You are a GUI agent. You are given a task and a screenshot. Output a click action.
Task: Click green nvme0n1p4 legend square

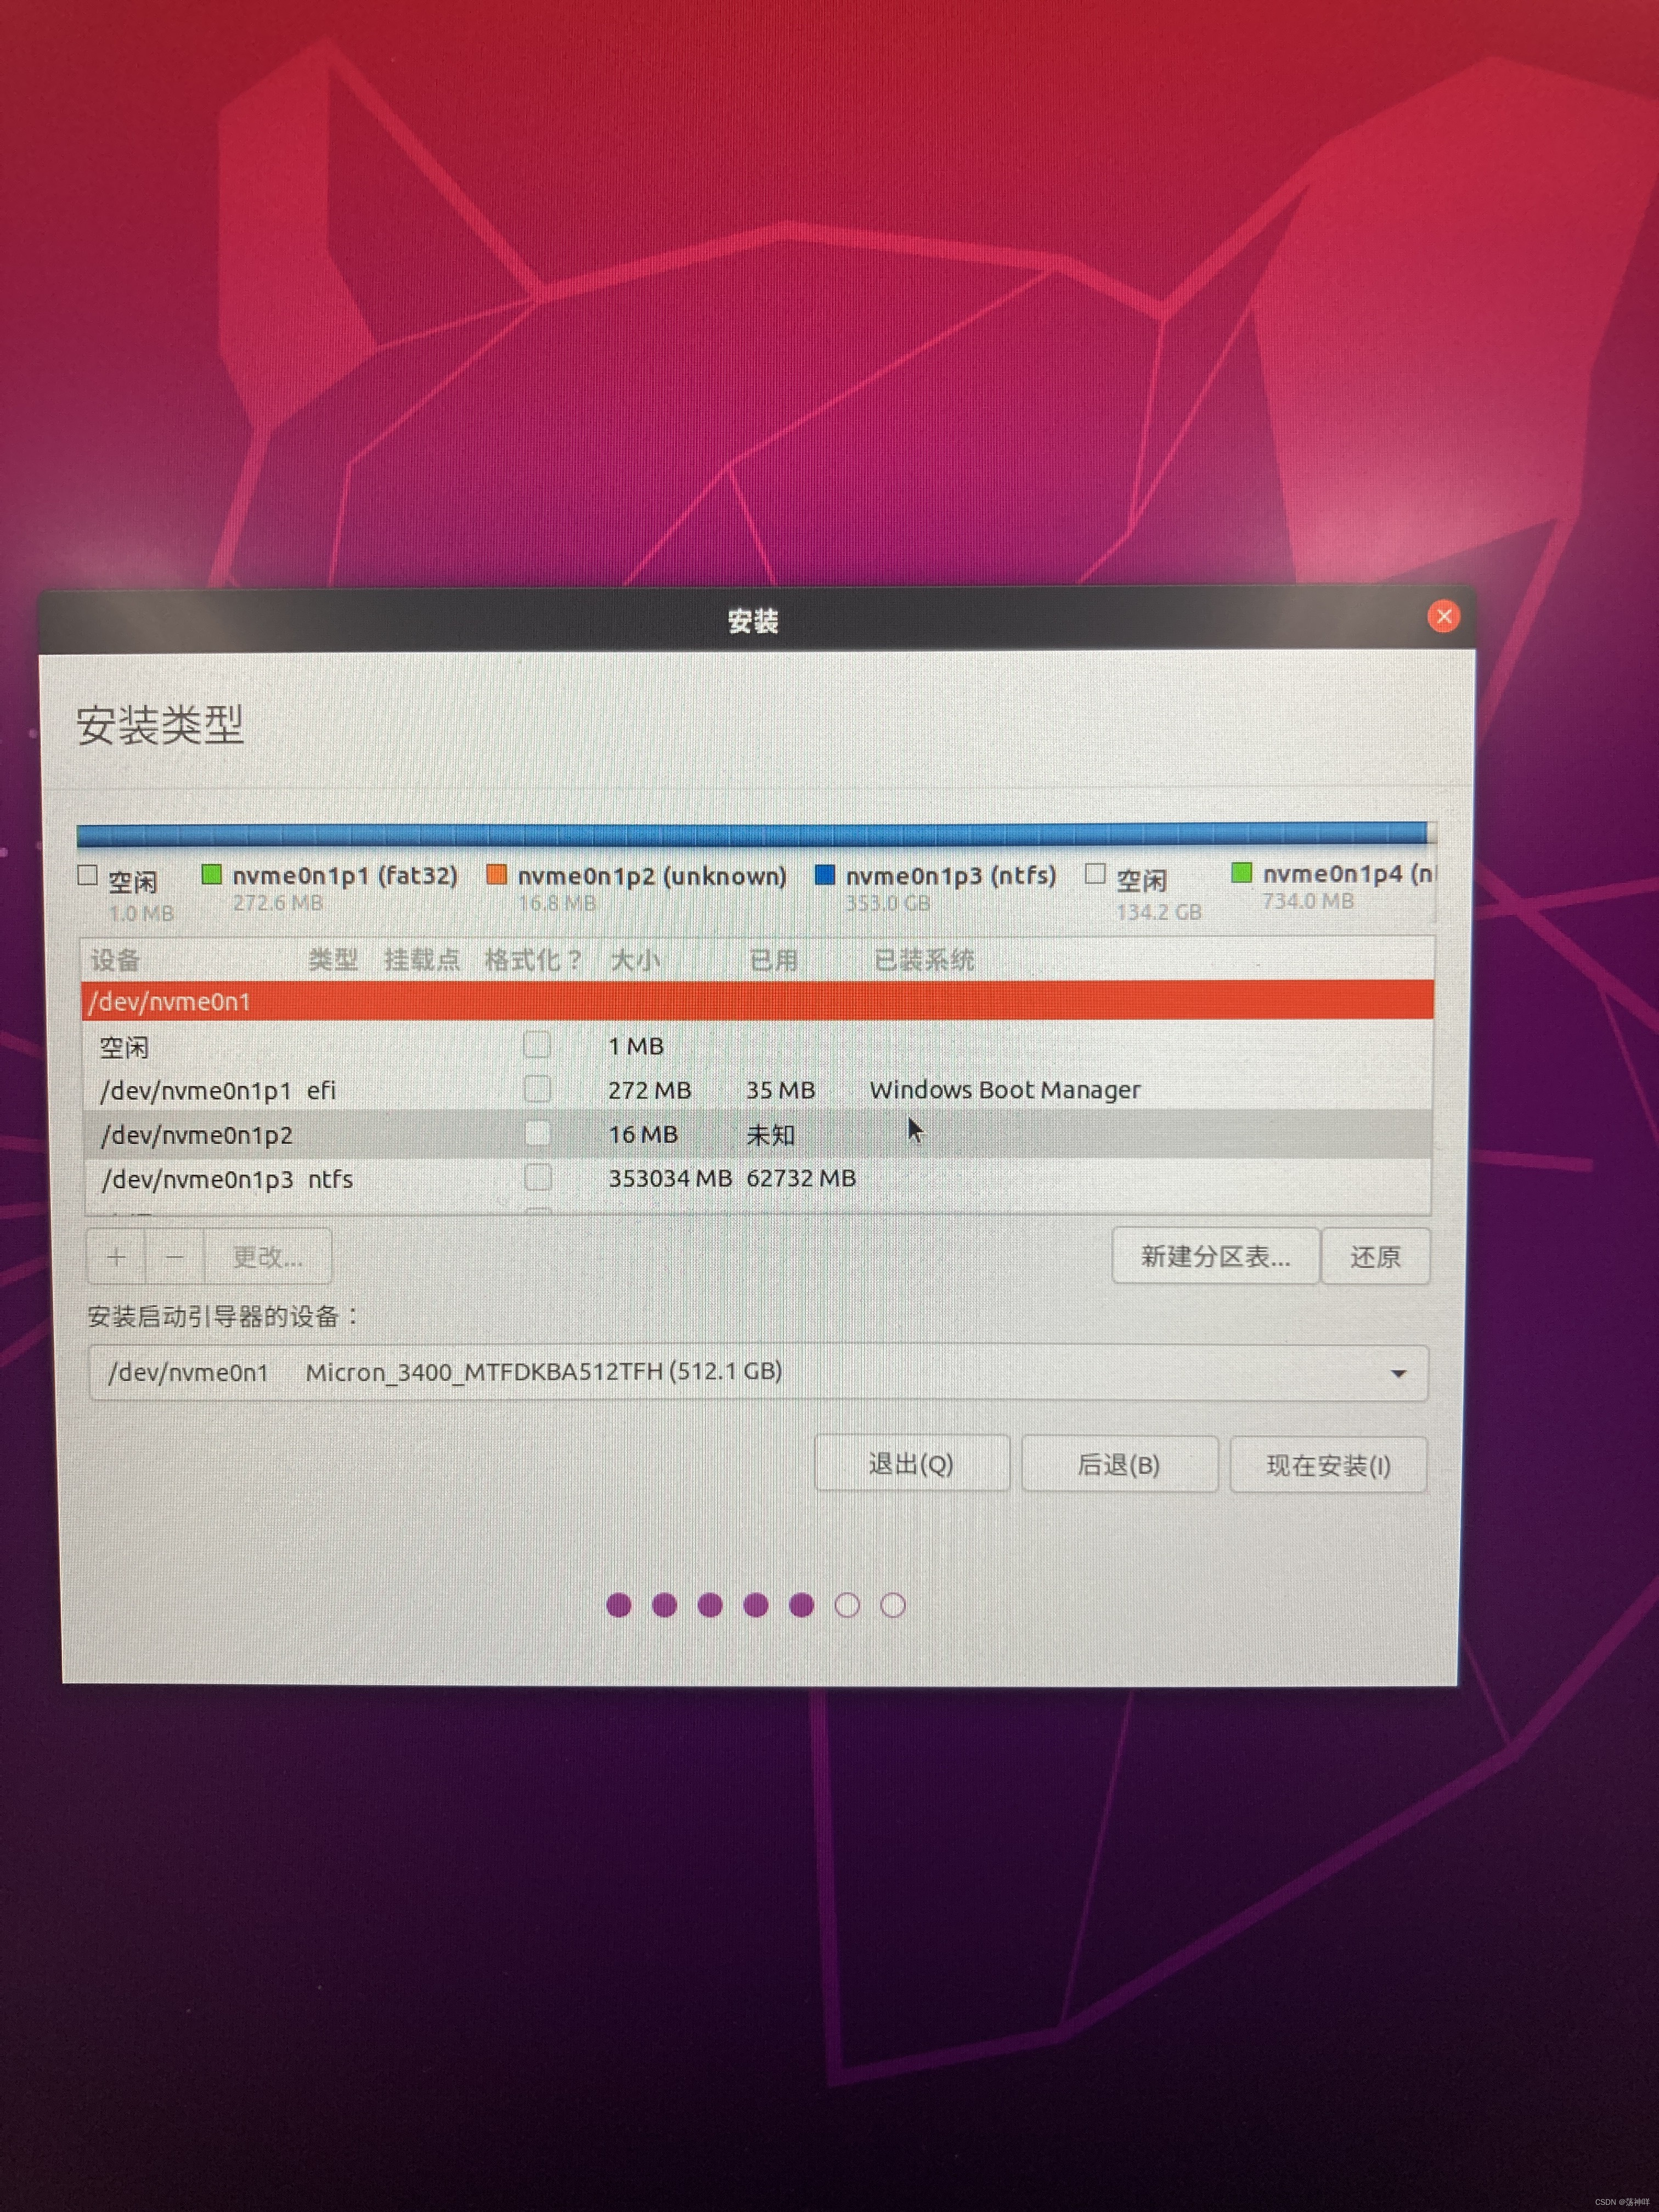(x=1242, y=873)
